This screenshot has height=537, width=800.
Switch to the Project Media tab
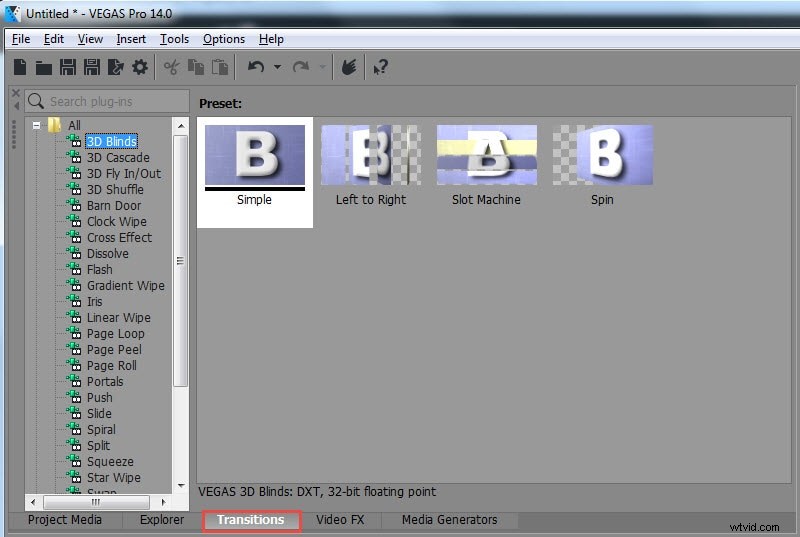pyautogui.click(x=65, y=520)
